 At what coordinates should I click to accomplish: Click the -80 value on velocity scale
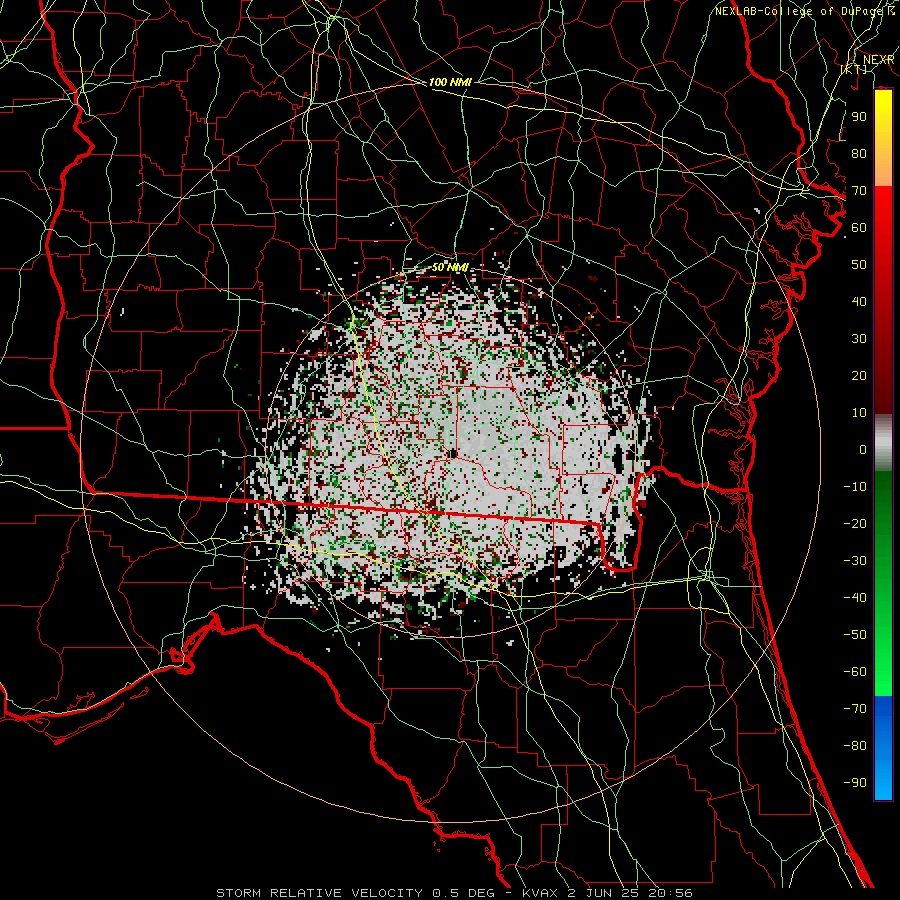pos(855,746)
